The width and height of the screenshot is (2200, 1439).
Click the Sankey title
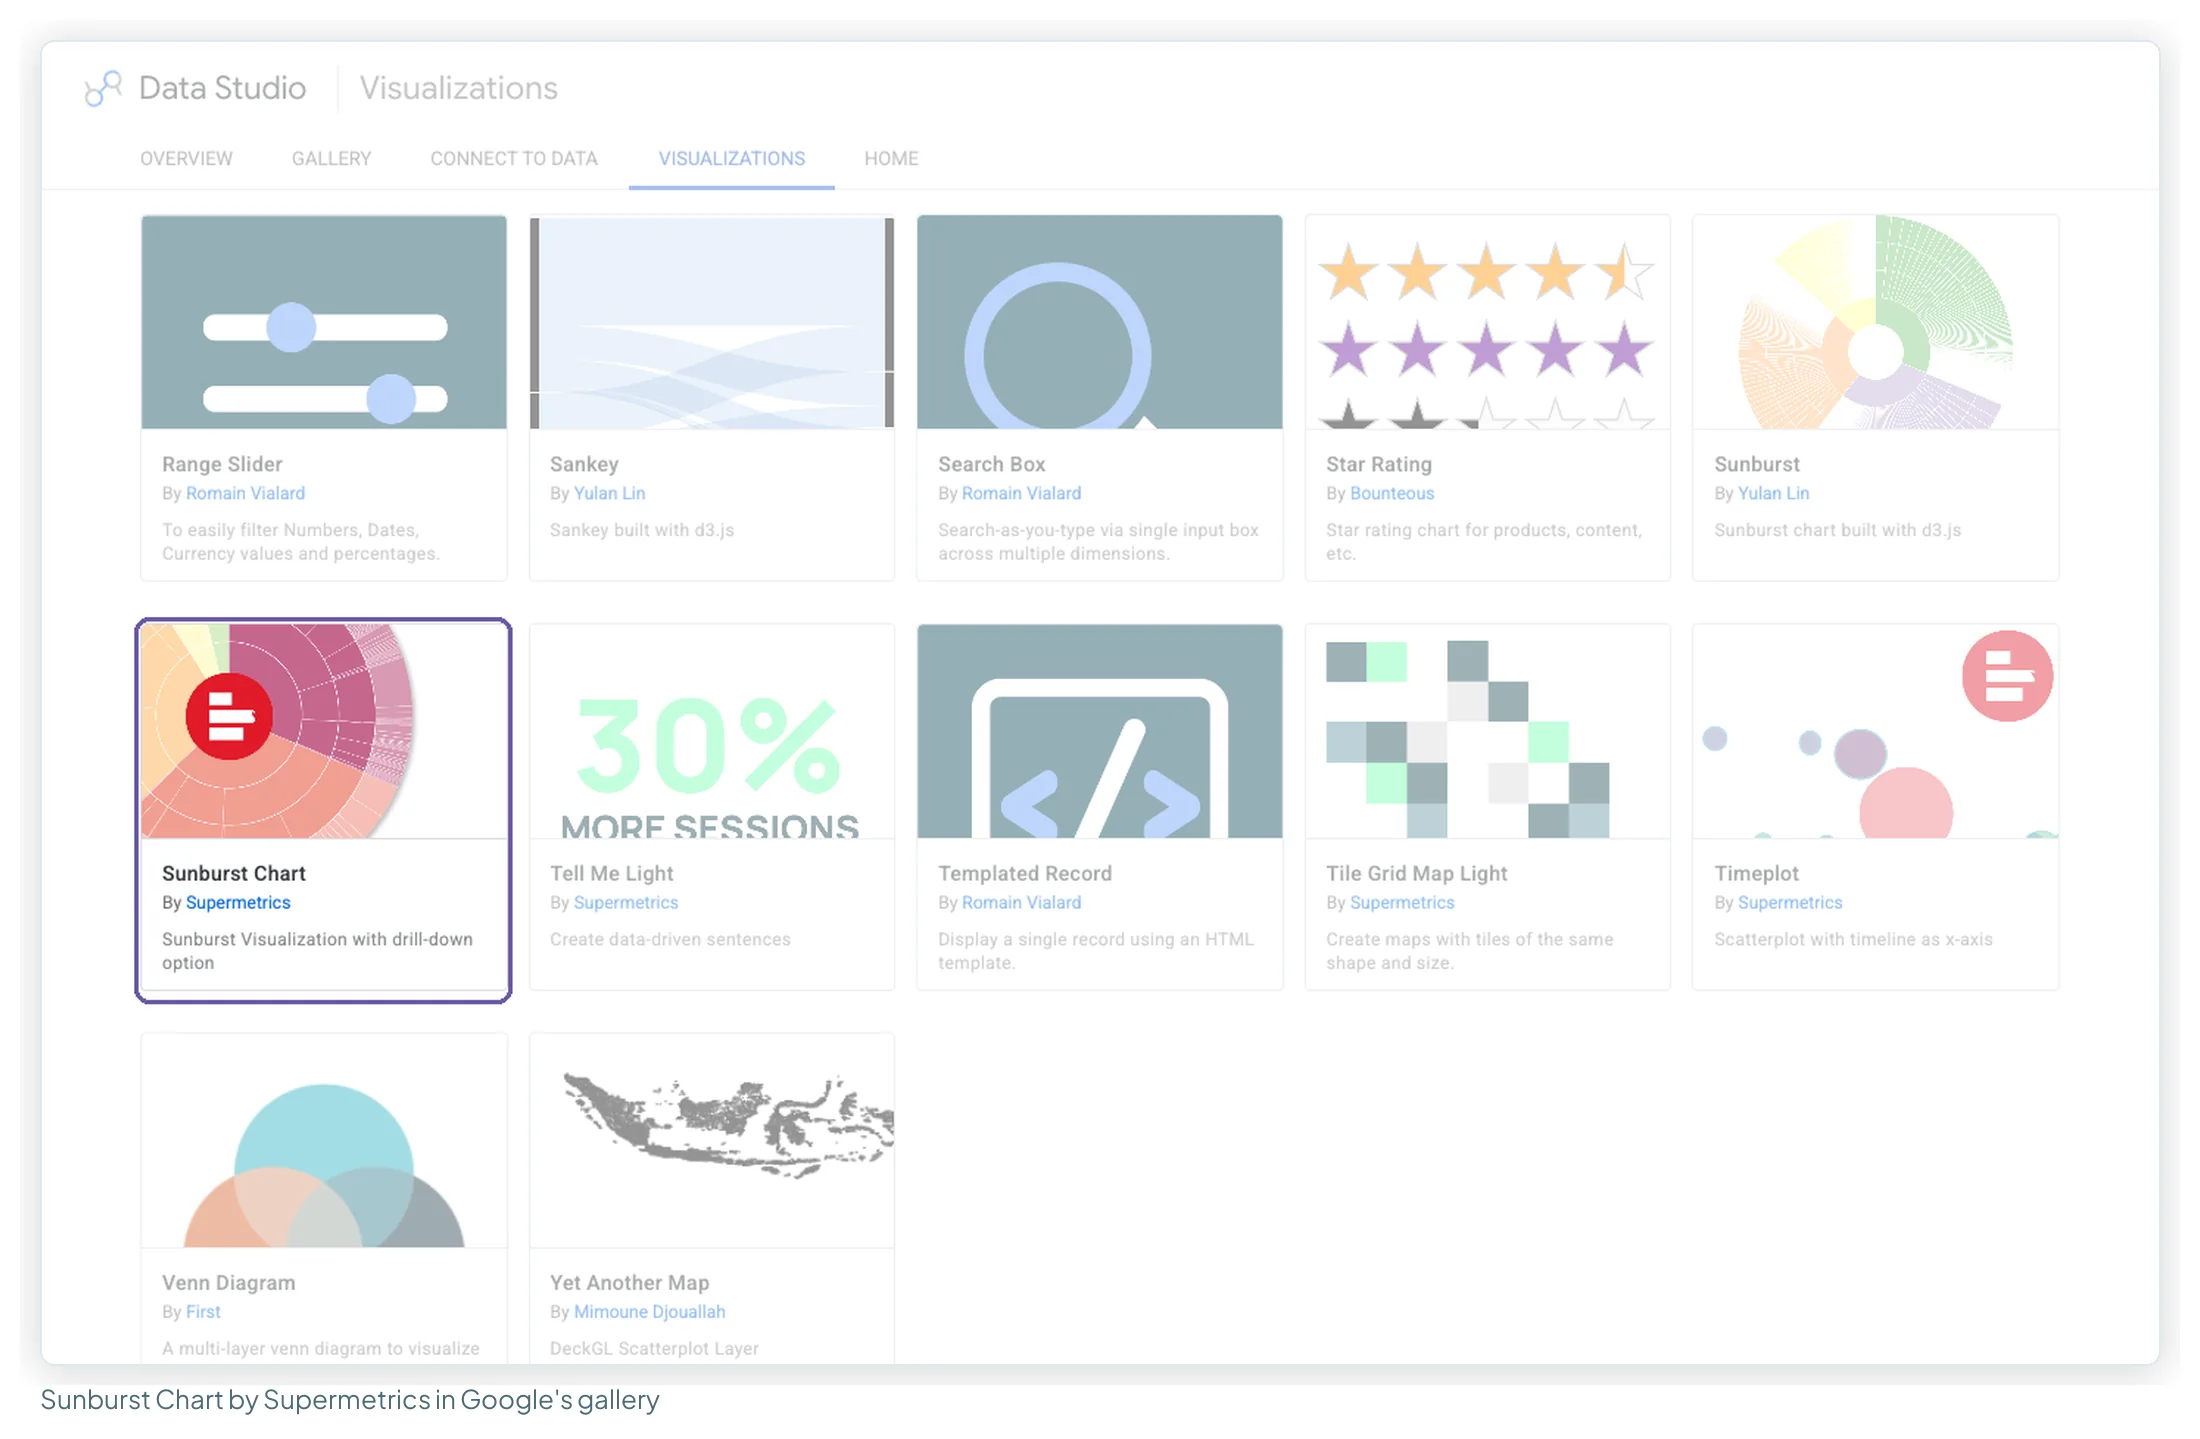point(584,464)
